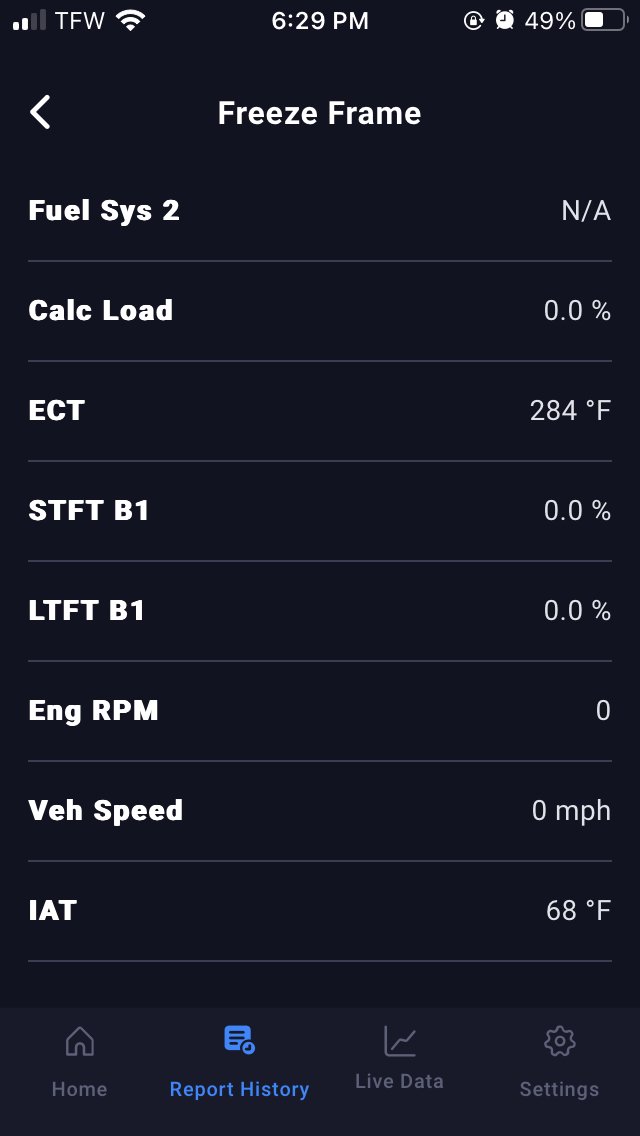
Task: Tap the Wi-Fi status icon
Action: point(130,20)
